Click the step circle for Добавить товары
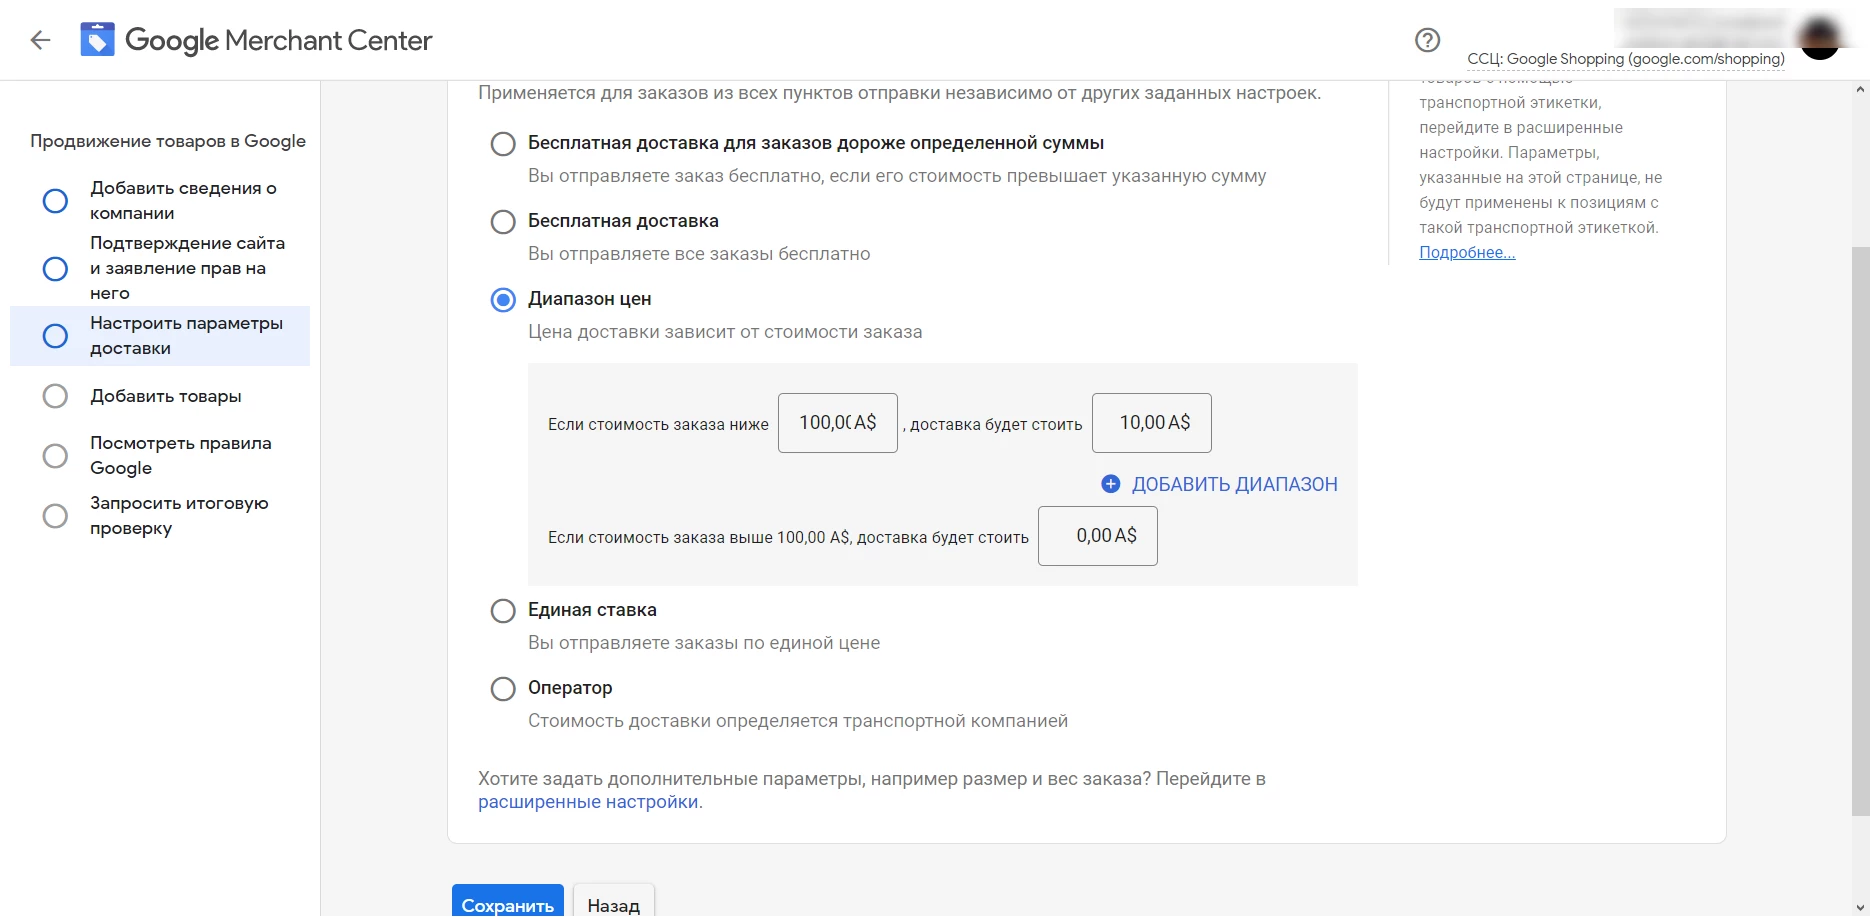Screen dimensions: 1870x917 55,396
